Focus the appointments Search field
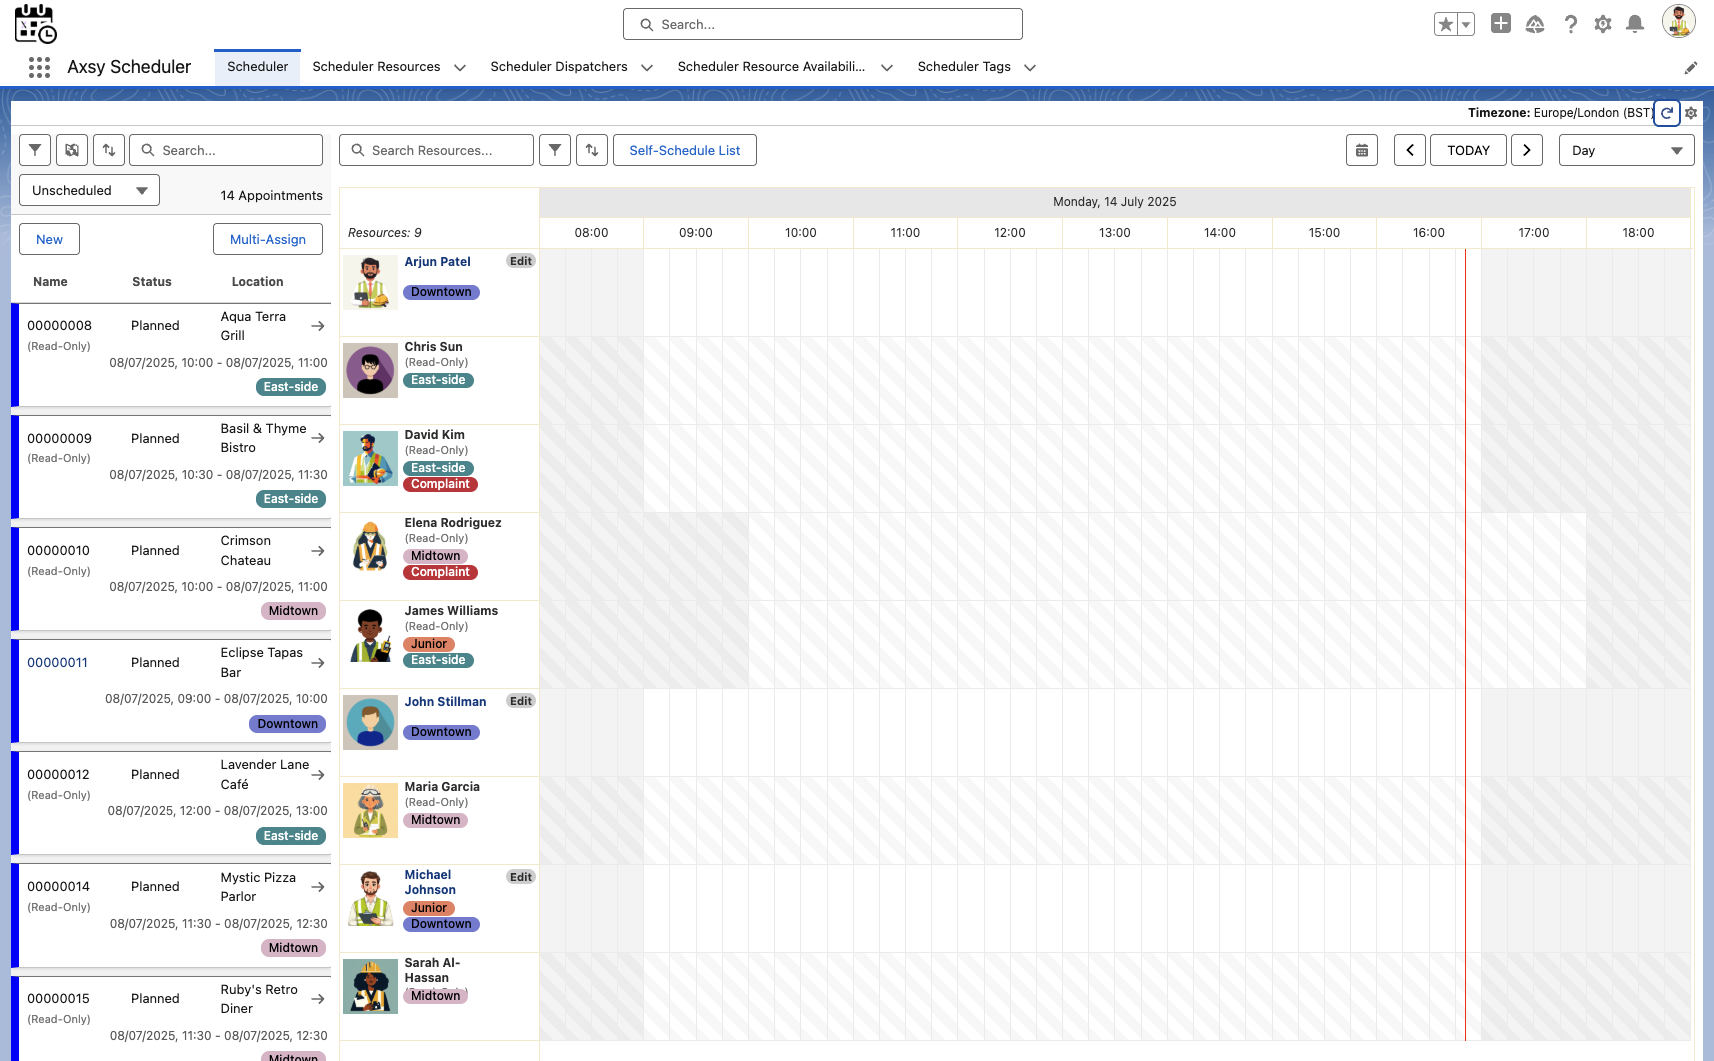This screenshot has height=1061, width=1714. [x=226, y=150]
